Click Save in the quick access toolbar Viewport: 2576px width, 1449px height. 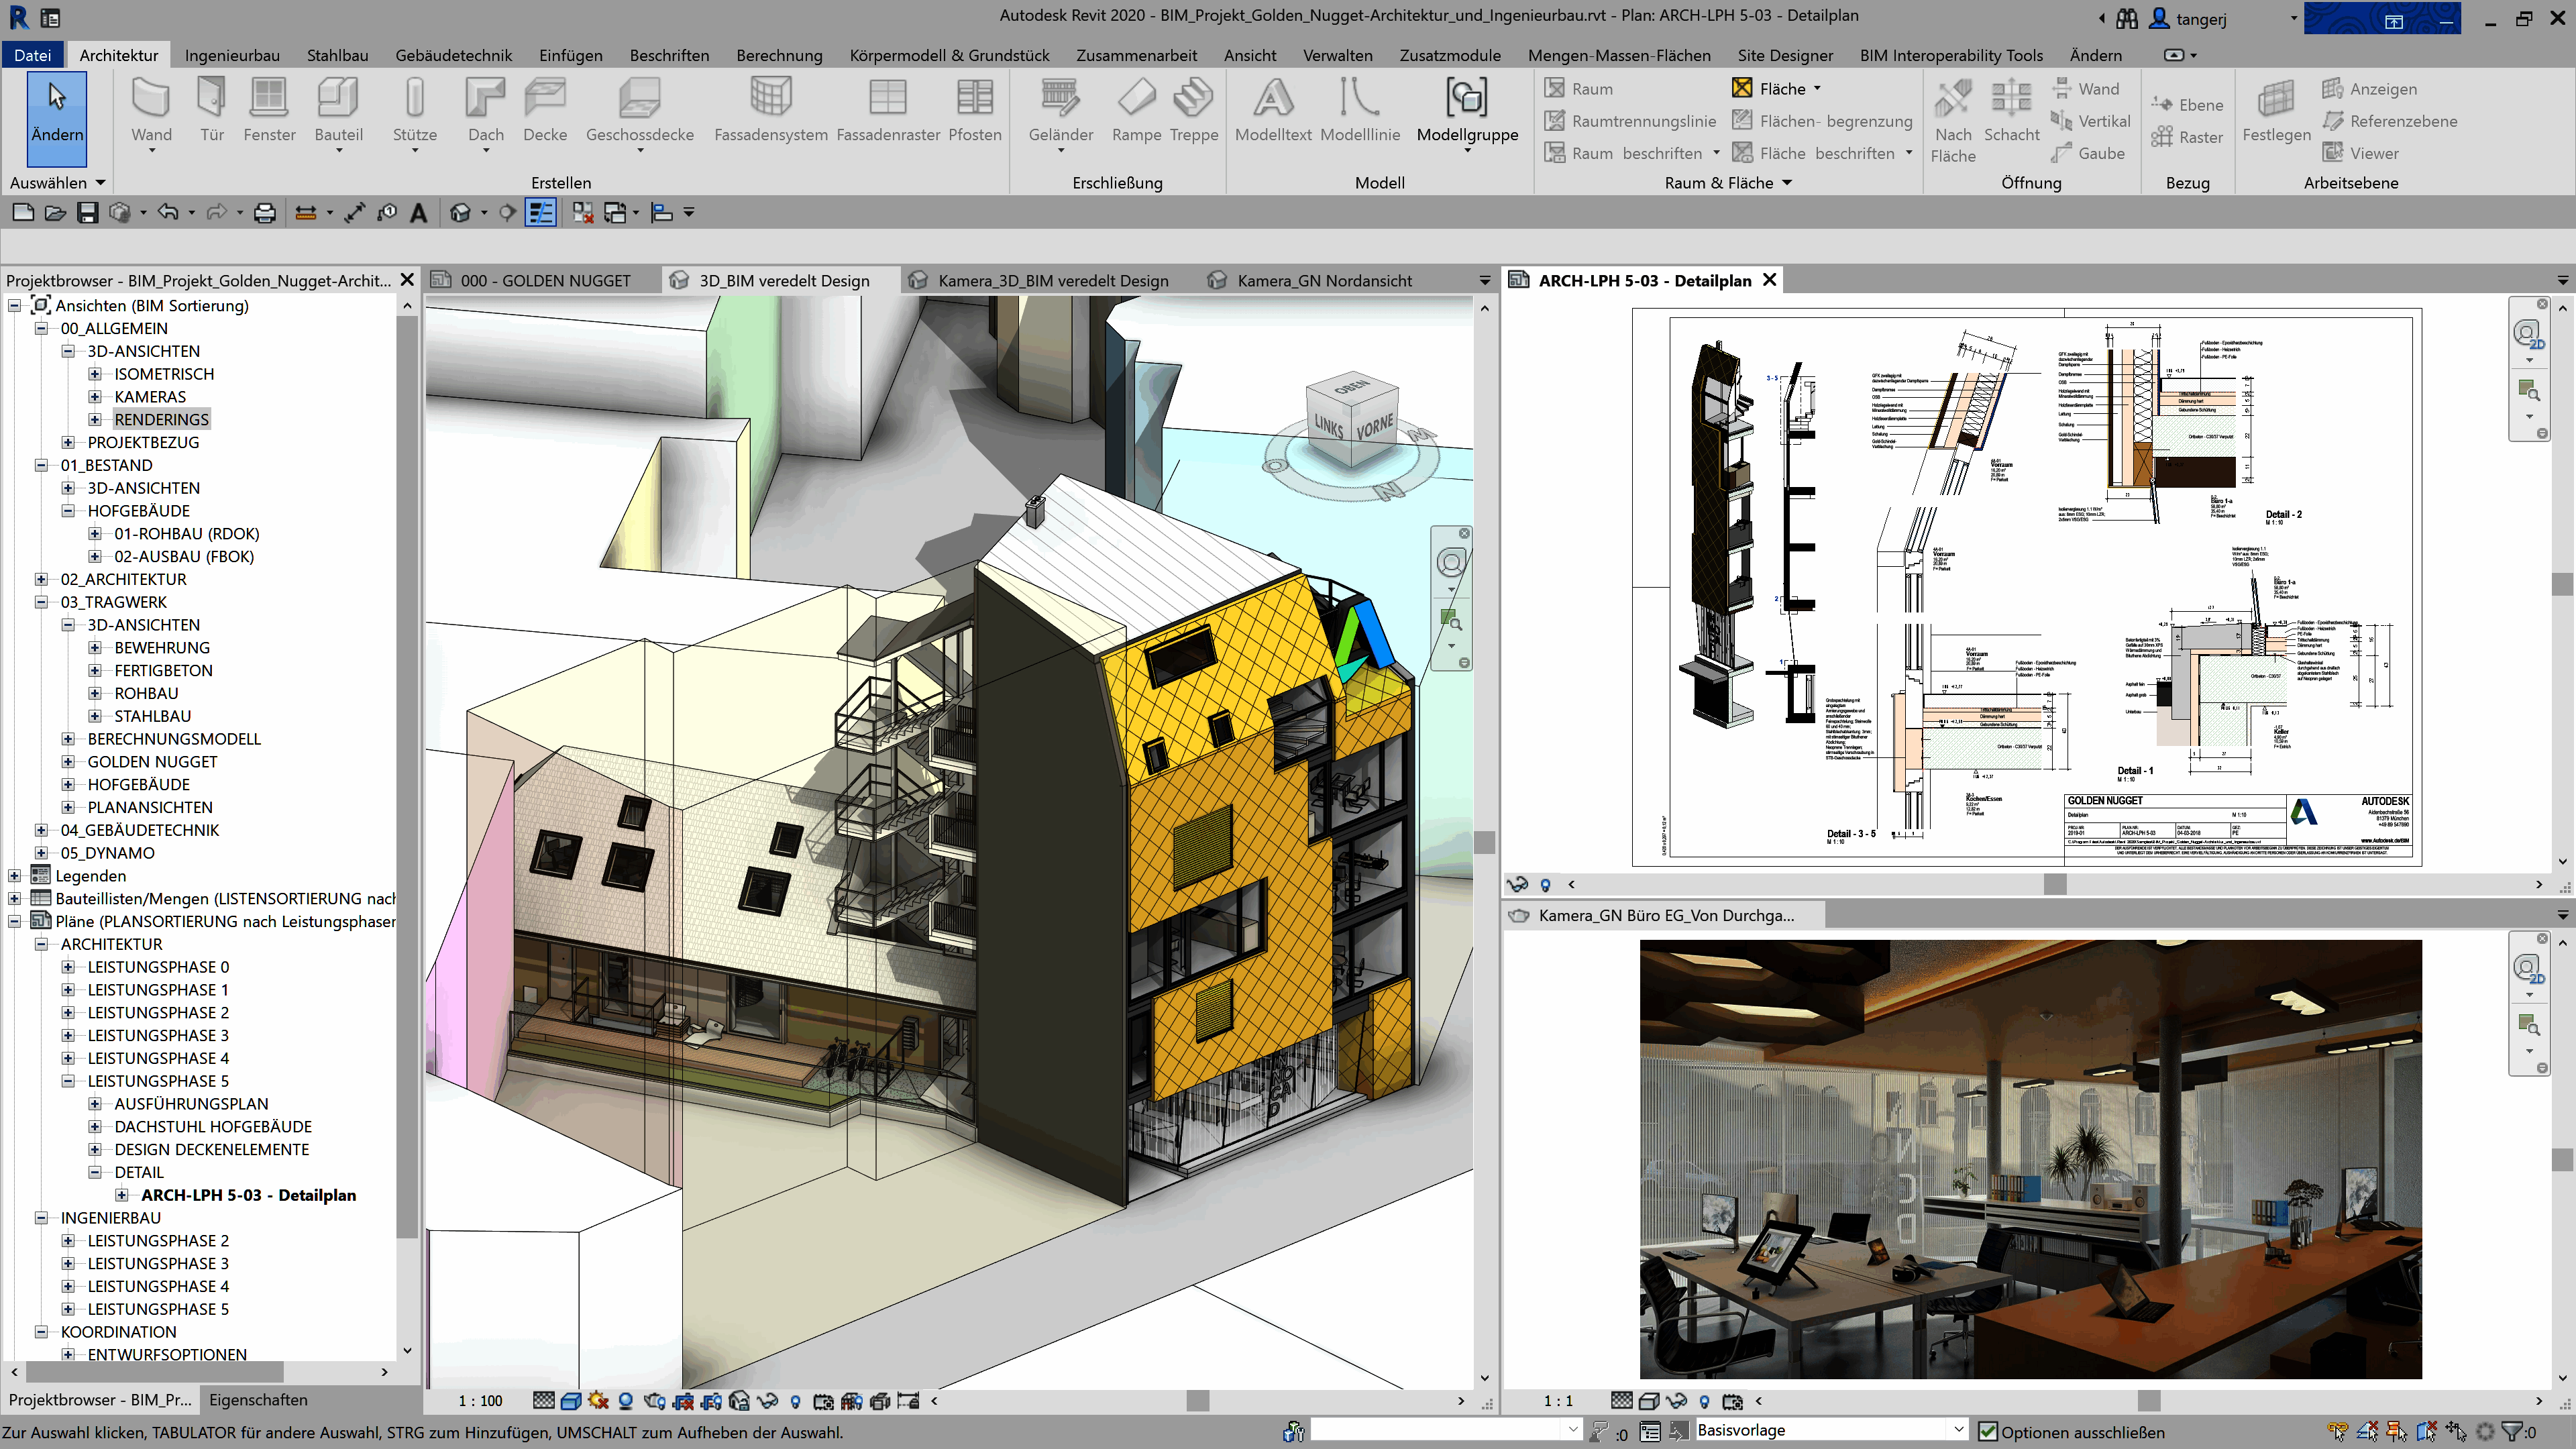tap(88, 212)
